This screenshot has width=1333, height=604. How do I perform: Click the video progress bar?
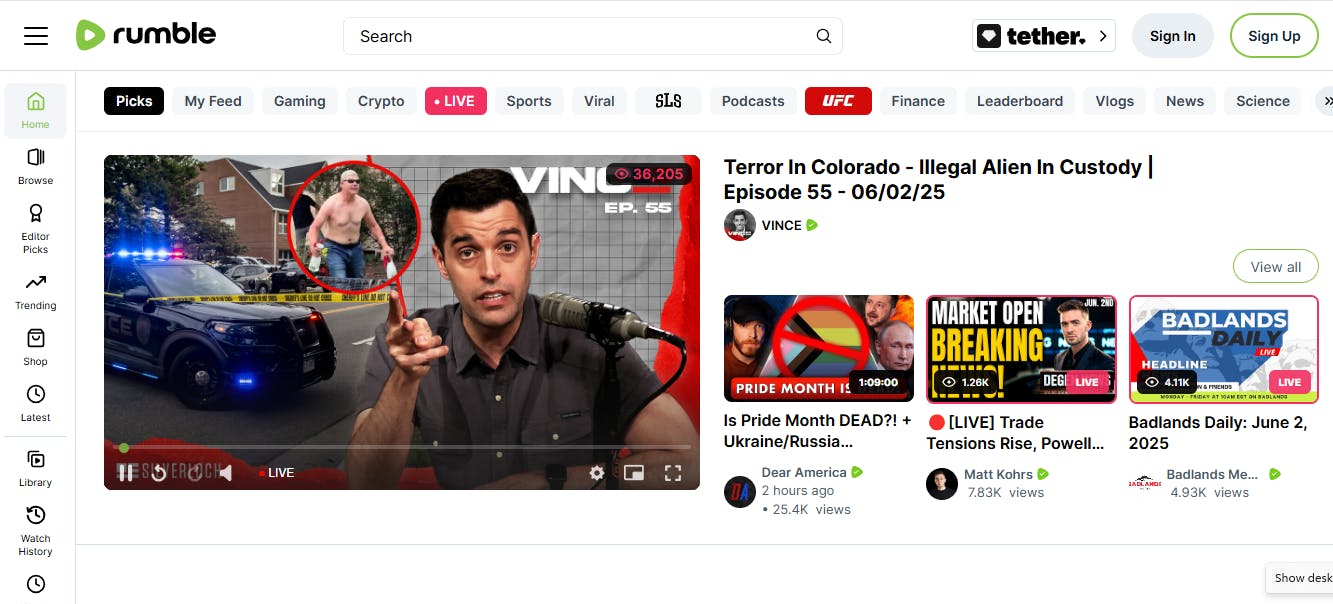click(x=402, y=447)
